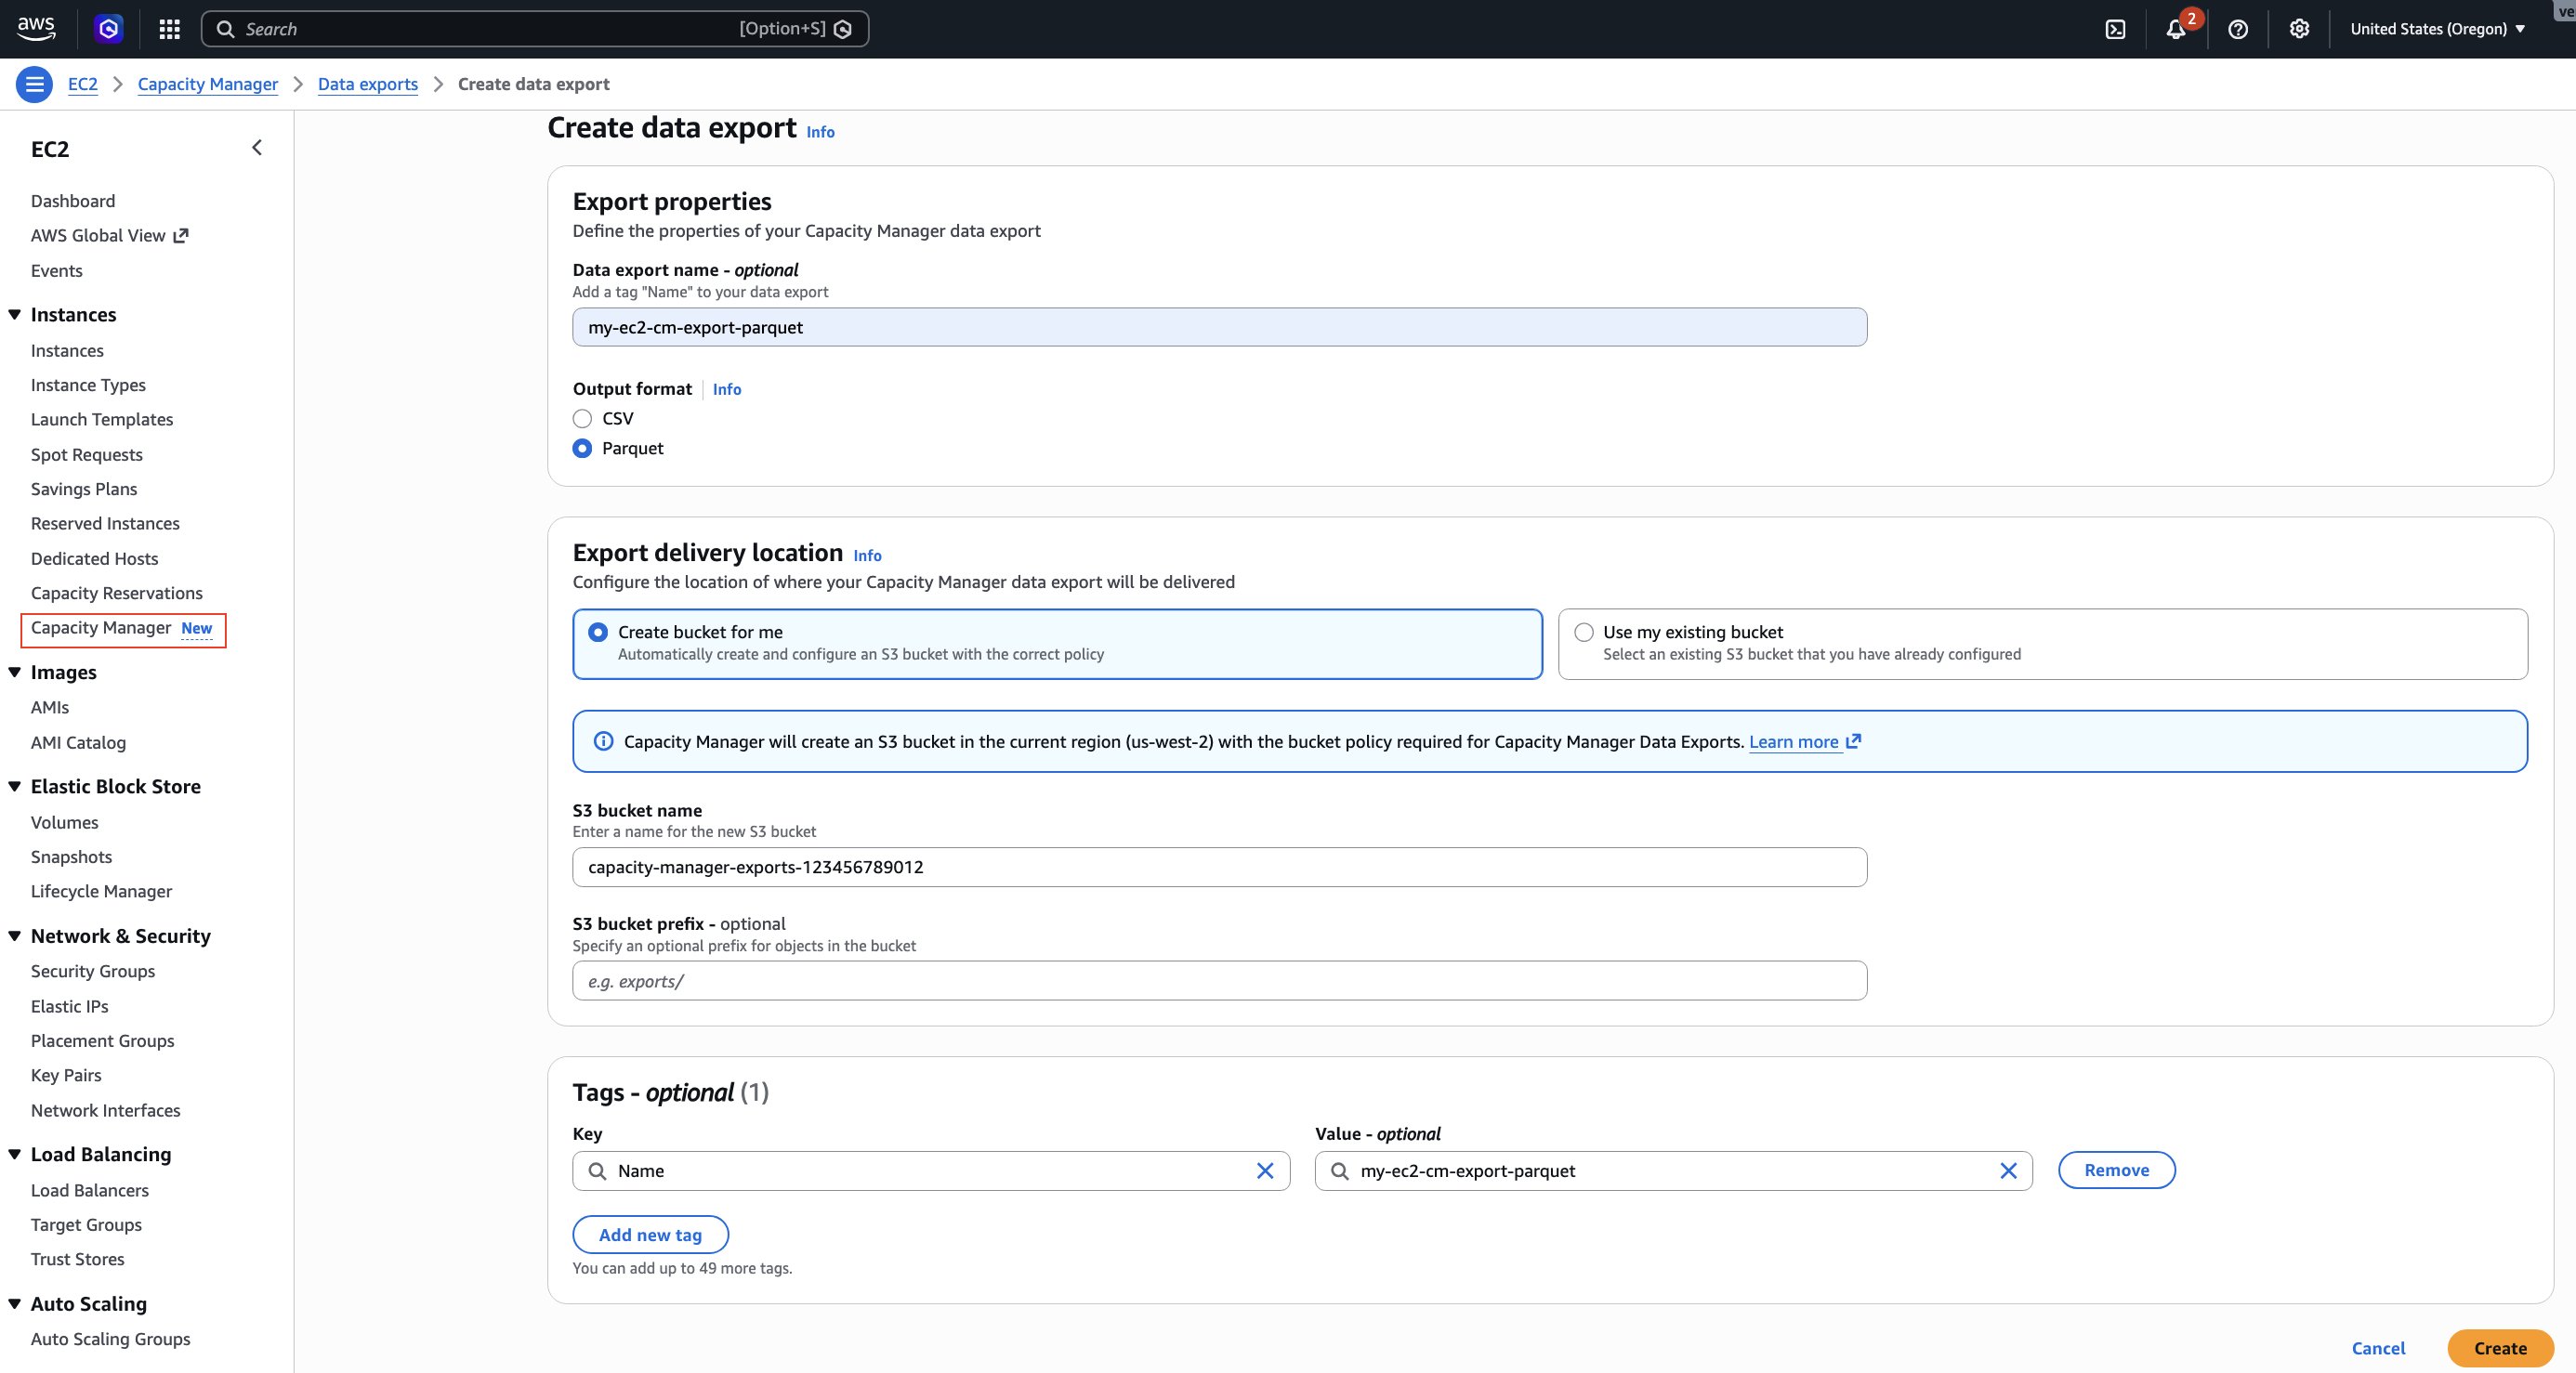Open Launch Templates in the sidebar
2576x1373 pixels.
tap(102, 419)
